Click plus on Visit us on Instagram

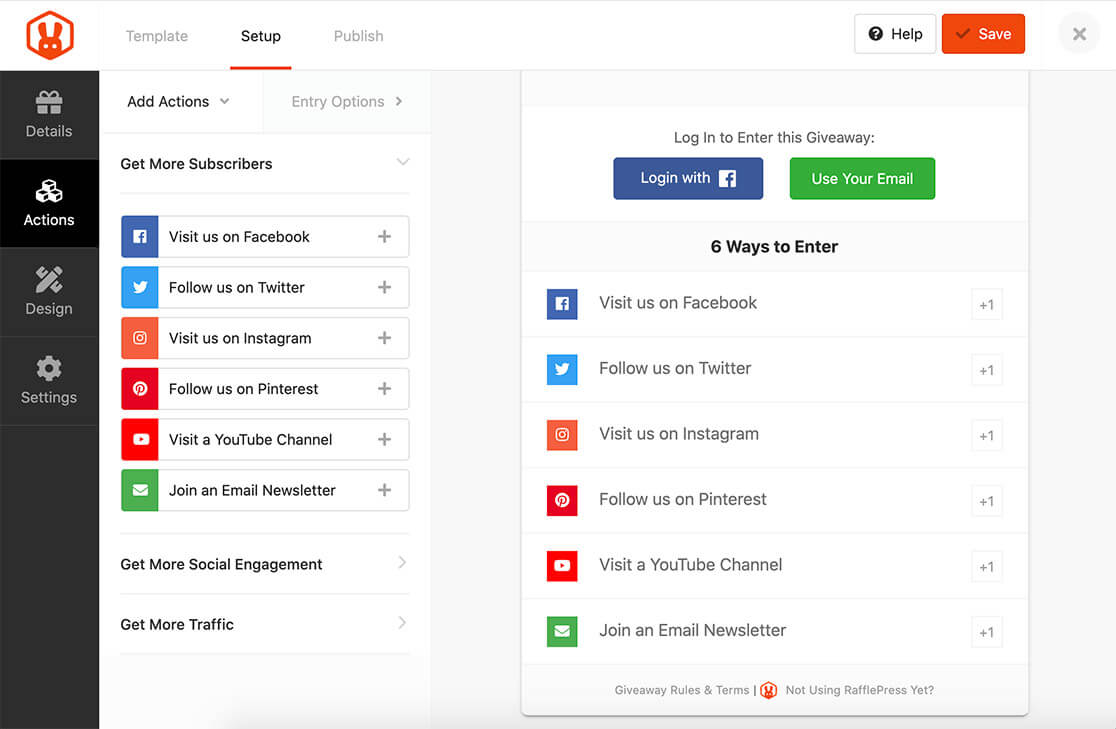coord(384,337)
